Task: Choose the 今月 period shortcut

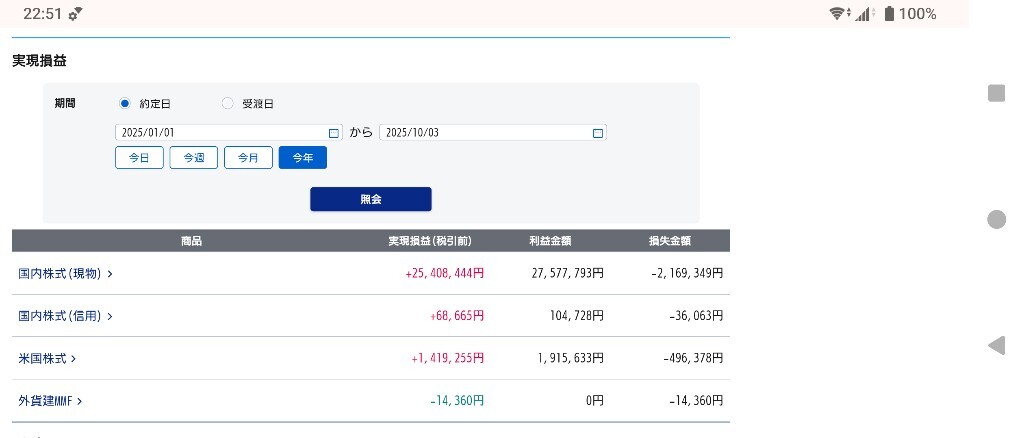Action: tap(248, 158)
